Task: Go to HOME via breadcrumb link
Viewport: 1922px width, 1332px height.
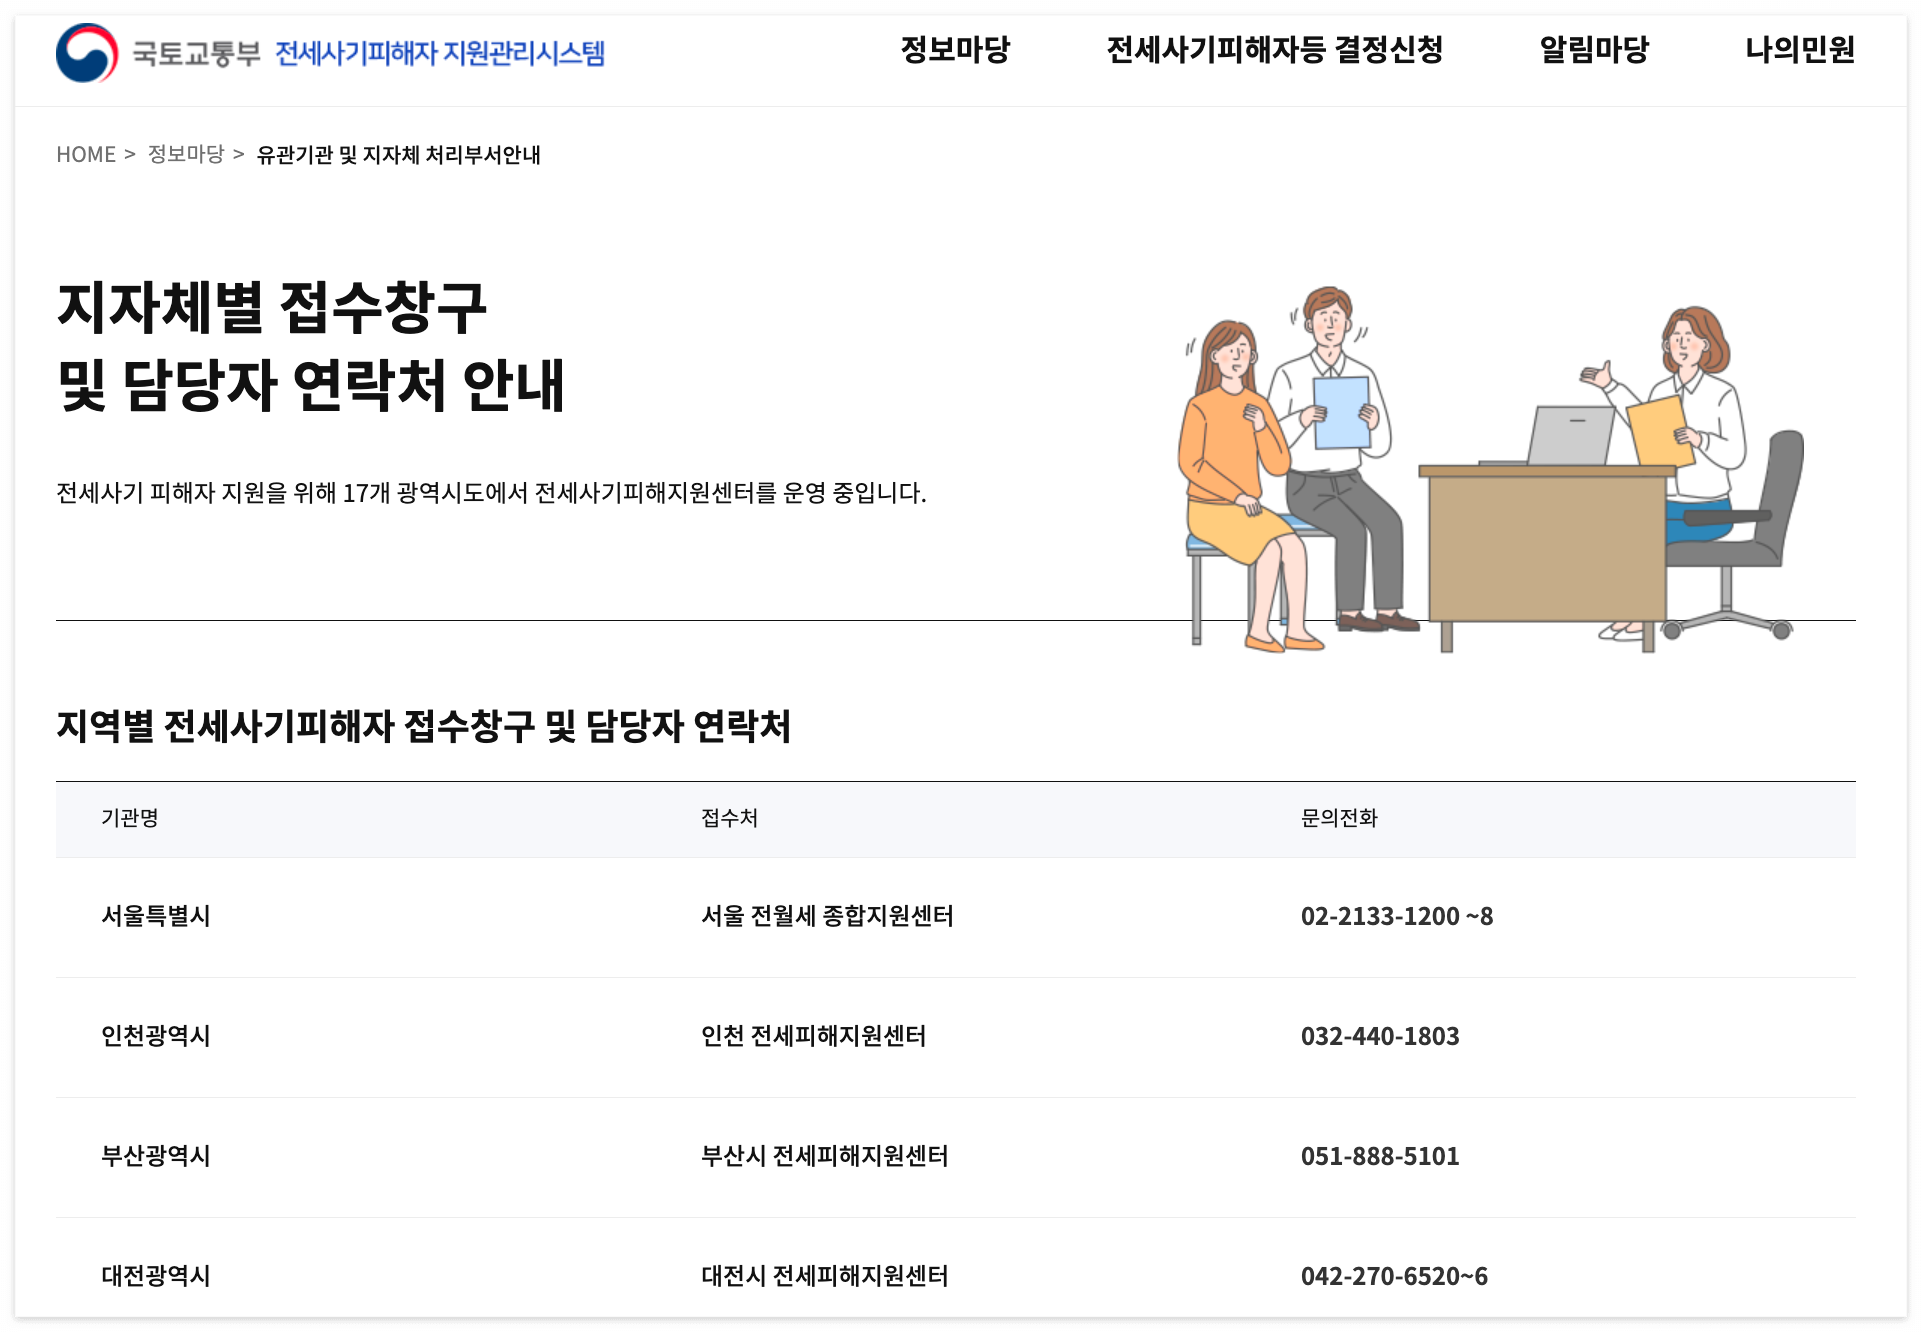Action: coord(85,154)
